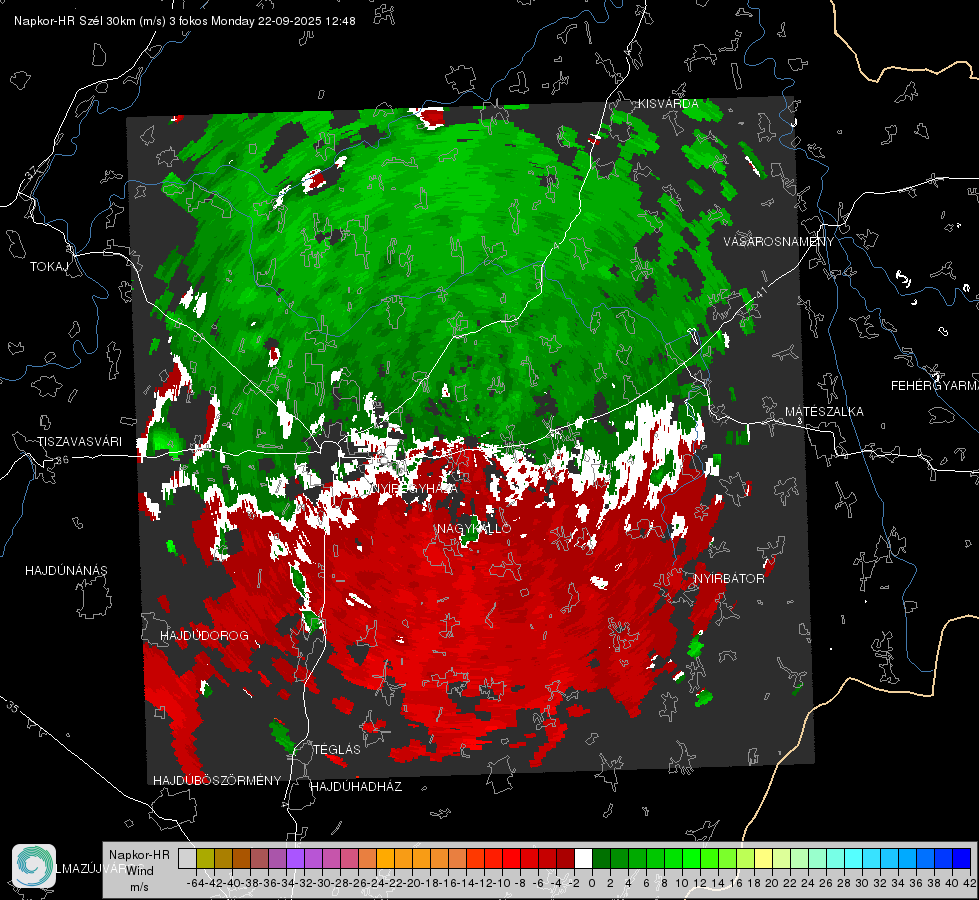979x900 pixels.
Task: Click the legend value label 42
Action: 969,883
